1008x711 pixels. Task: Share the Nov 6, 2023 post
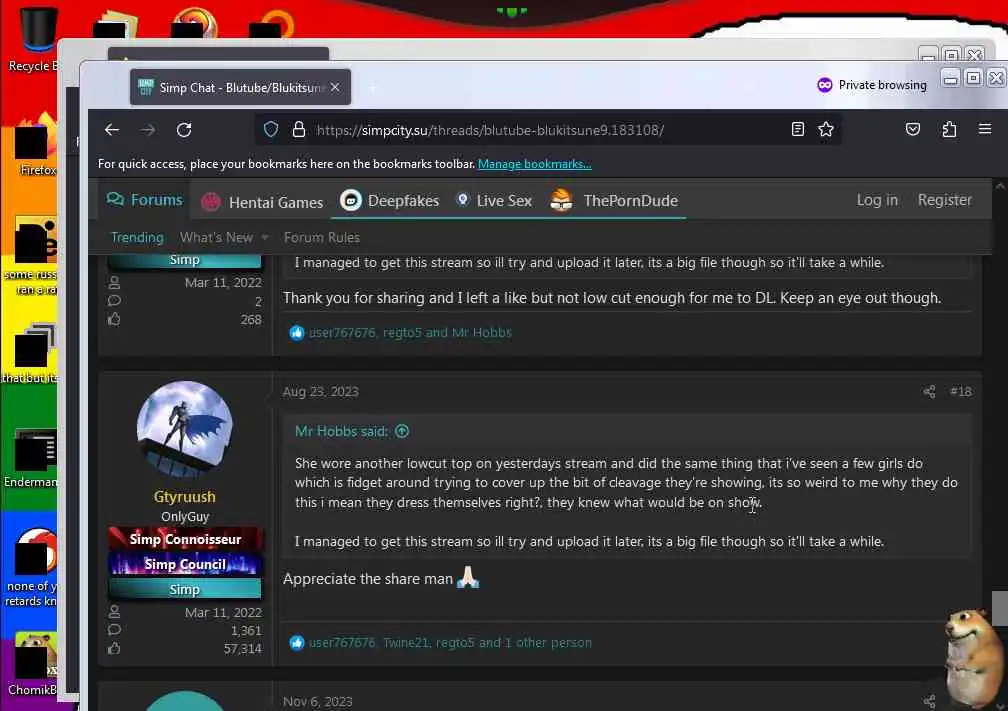[929, 701]
